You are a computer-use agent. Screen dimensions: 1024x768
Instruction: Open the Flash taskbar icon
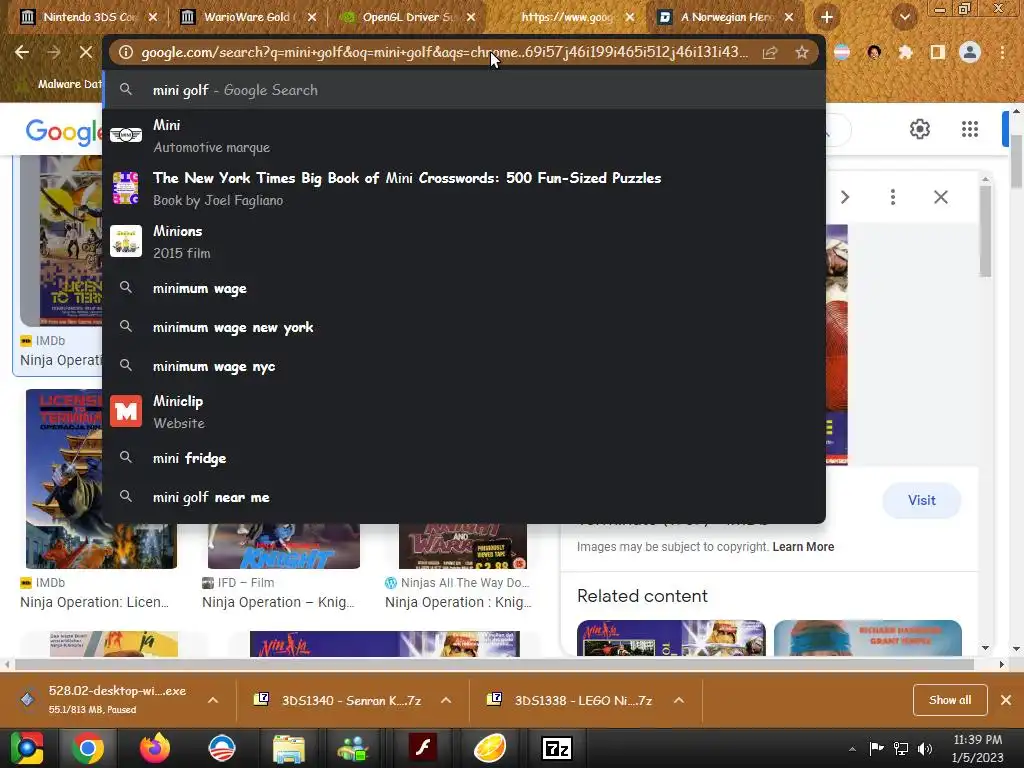423,748
